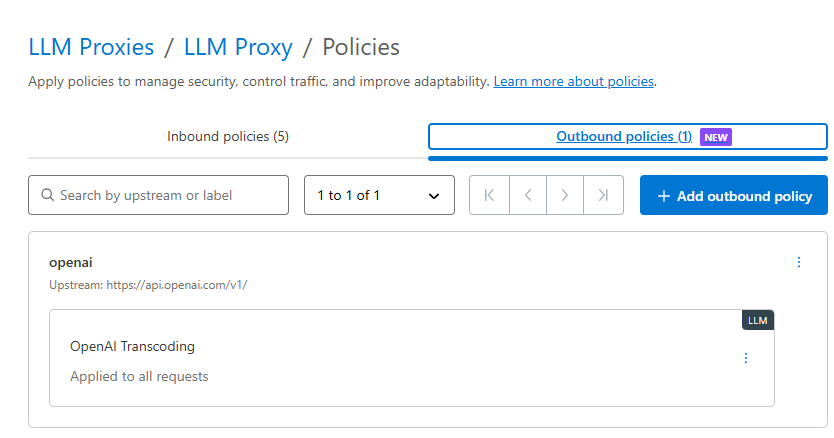Navigate to LLM Proxies breadcrumb
Image resolution: width=834 pixels, height=438 pixels.
[91, 47]
